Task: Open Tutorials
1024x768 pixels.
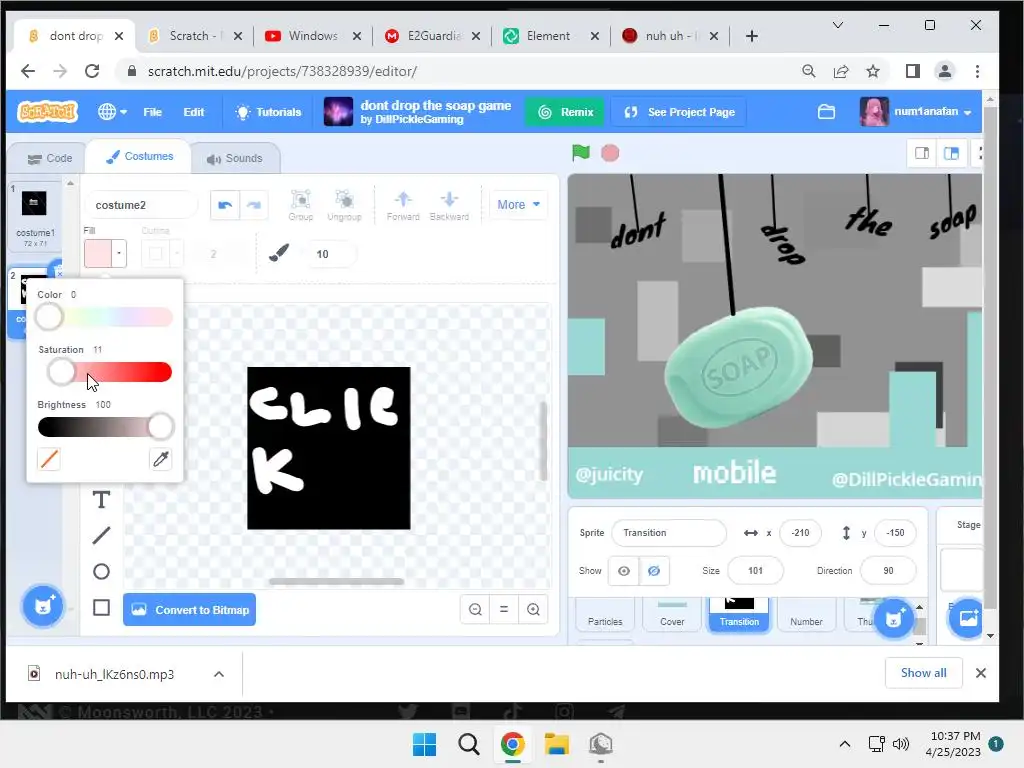Action: tap(268, 112)
